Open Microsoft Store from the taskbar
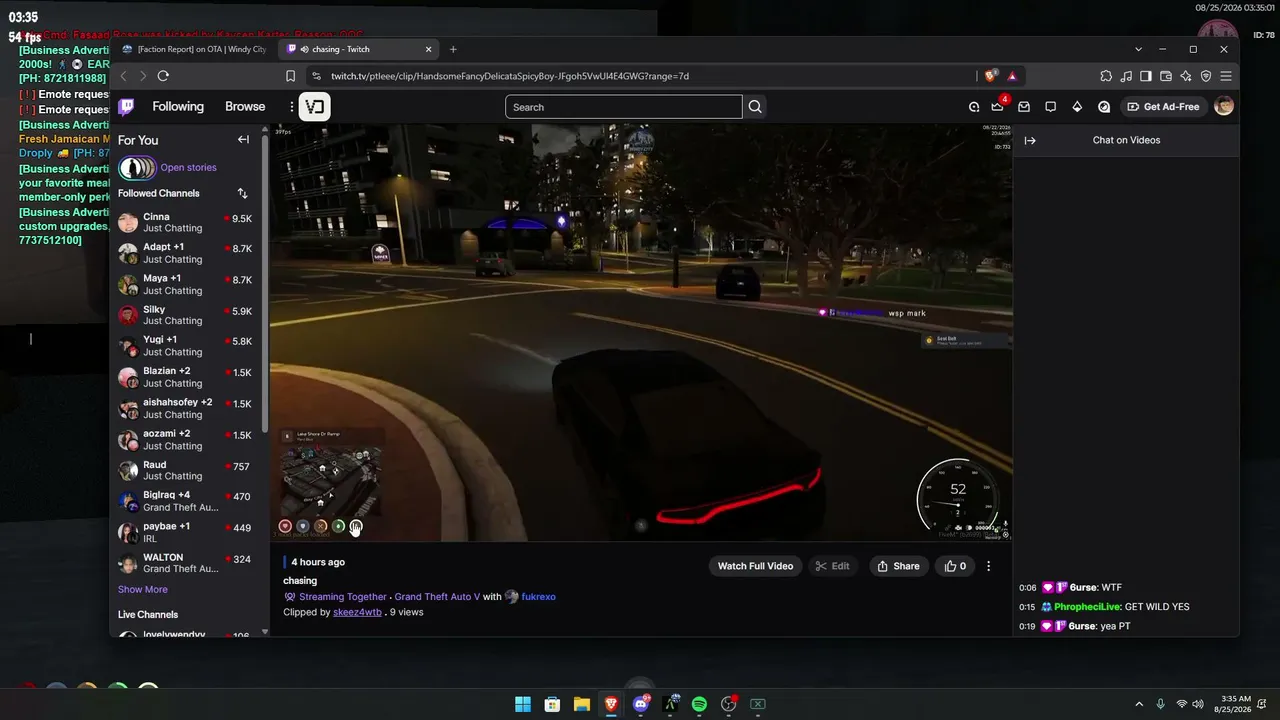This screenshot has width=1280, height=720. tap(552, 704)
